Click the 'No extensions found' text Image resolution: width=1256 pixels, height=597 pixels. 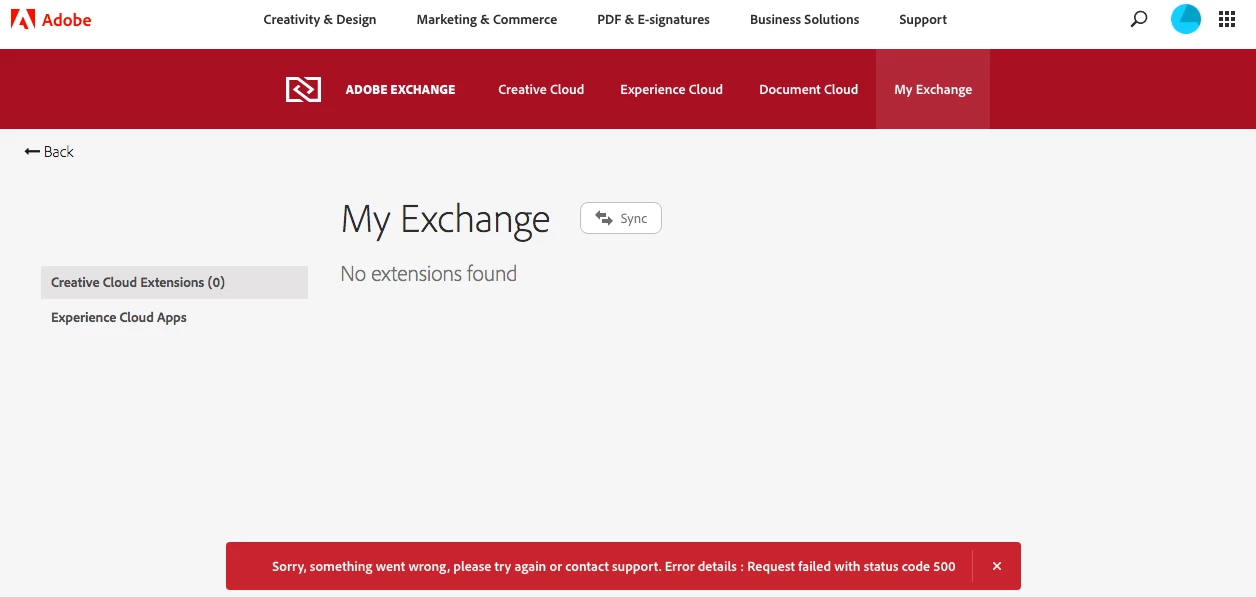tap(428, 274)
